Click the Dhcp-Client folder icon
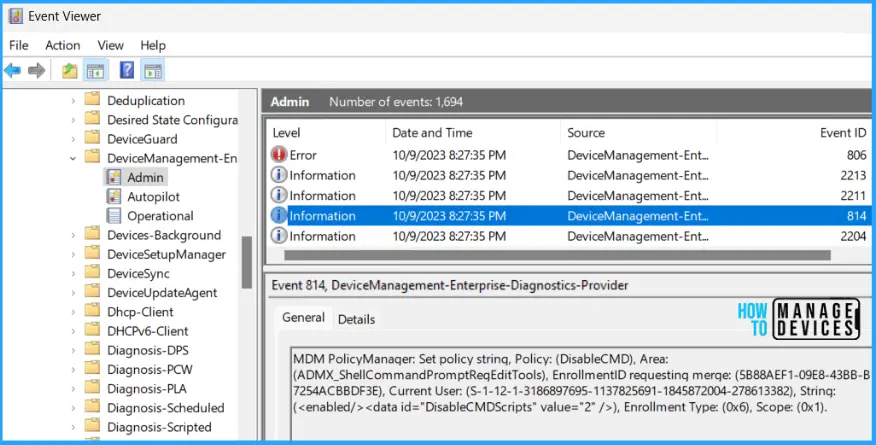Screen dimensions: 876x445 [x=92, y=311]
